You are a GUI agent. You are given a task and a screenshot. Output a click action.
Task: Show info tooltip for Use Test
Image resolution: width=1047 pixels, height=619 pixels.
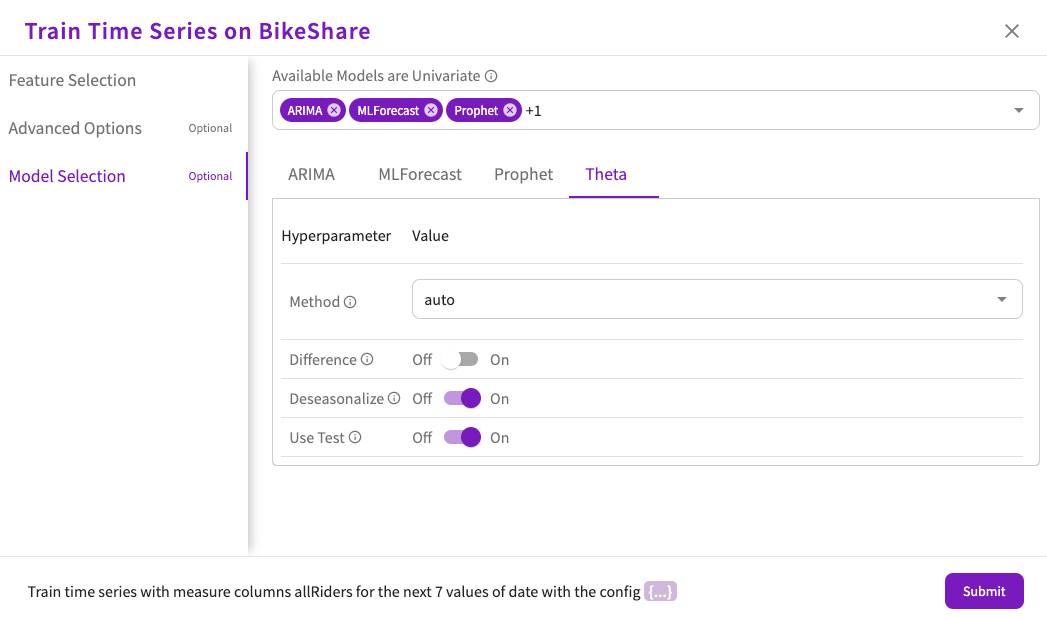(355, 437)
